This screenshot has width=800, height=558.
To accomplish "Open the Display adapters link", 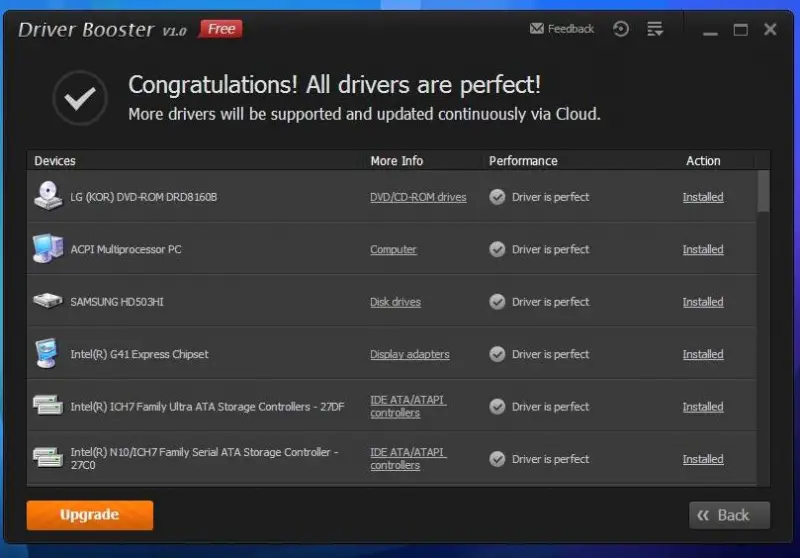I will tap(410, 354).
